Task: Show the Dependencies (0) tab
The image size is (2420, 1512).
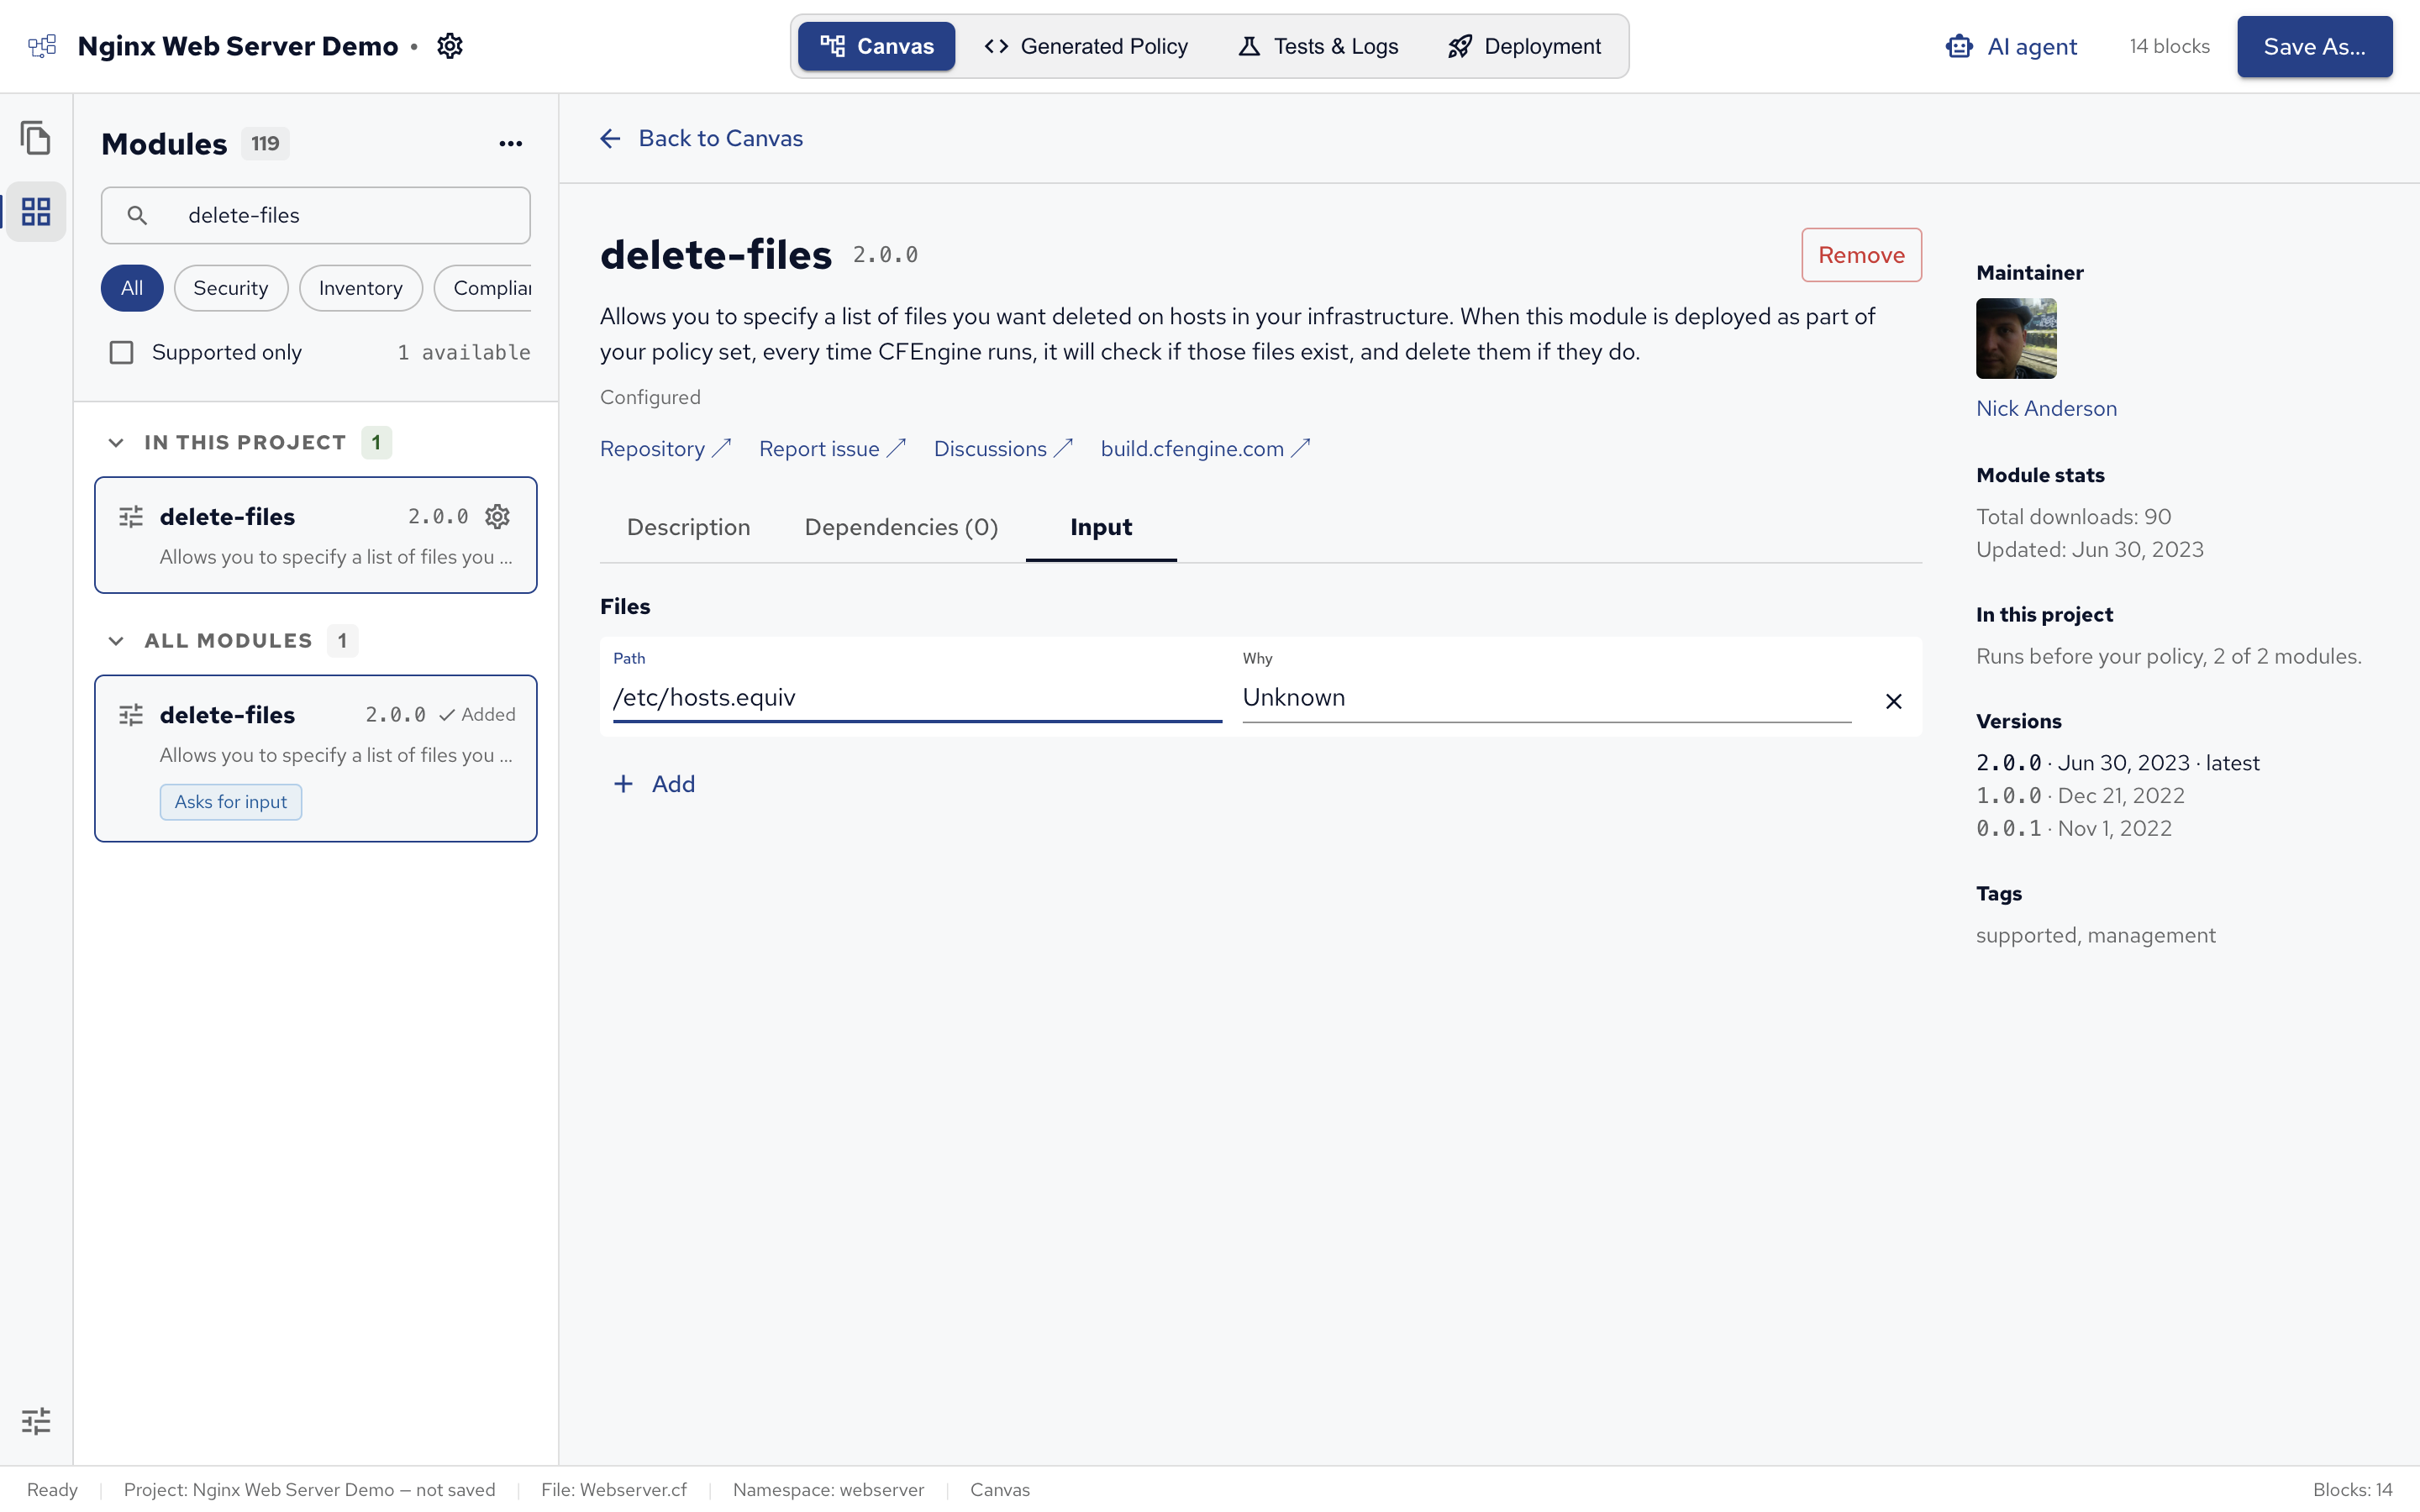Action: tap(901, 527)
